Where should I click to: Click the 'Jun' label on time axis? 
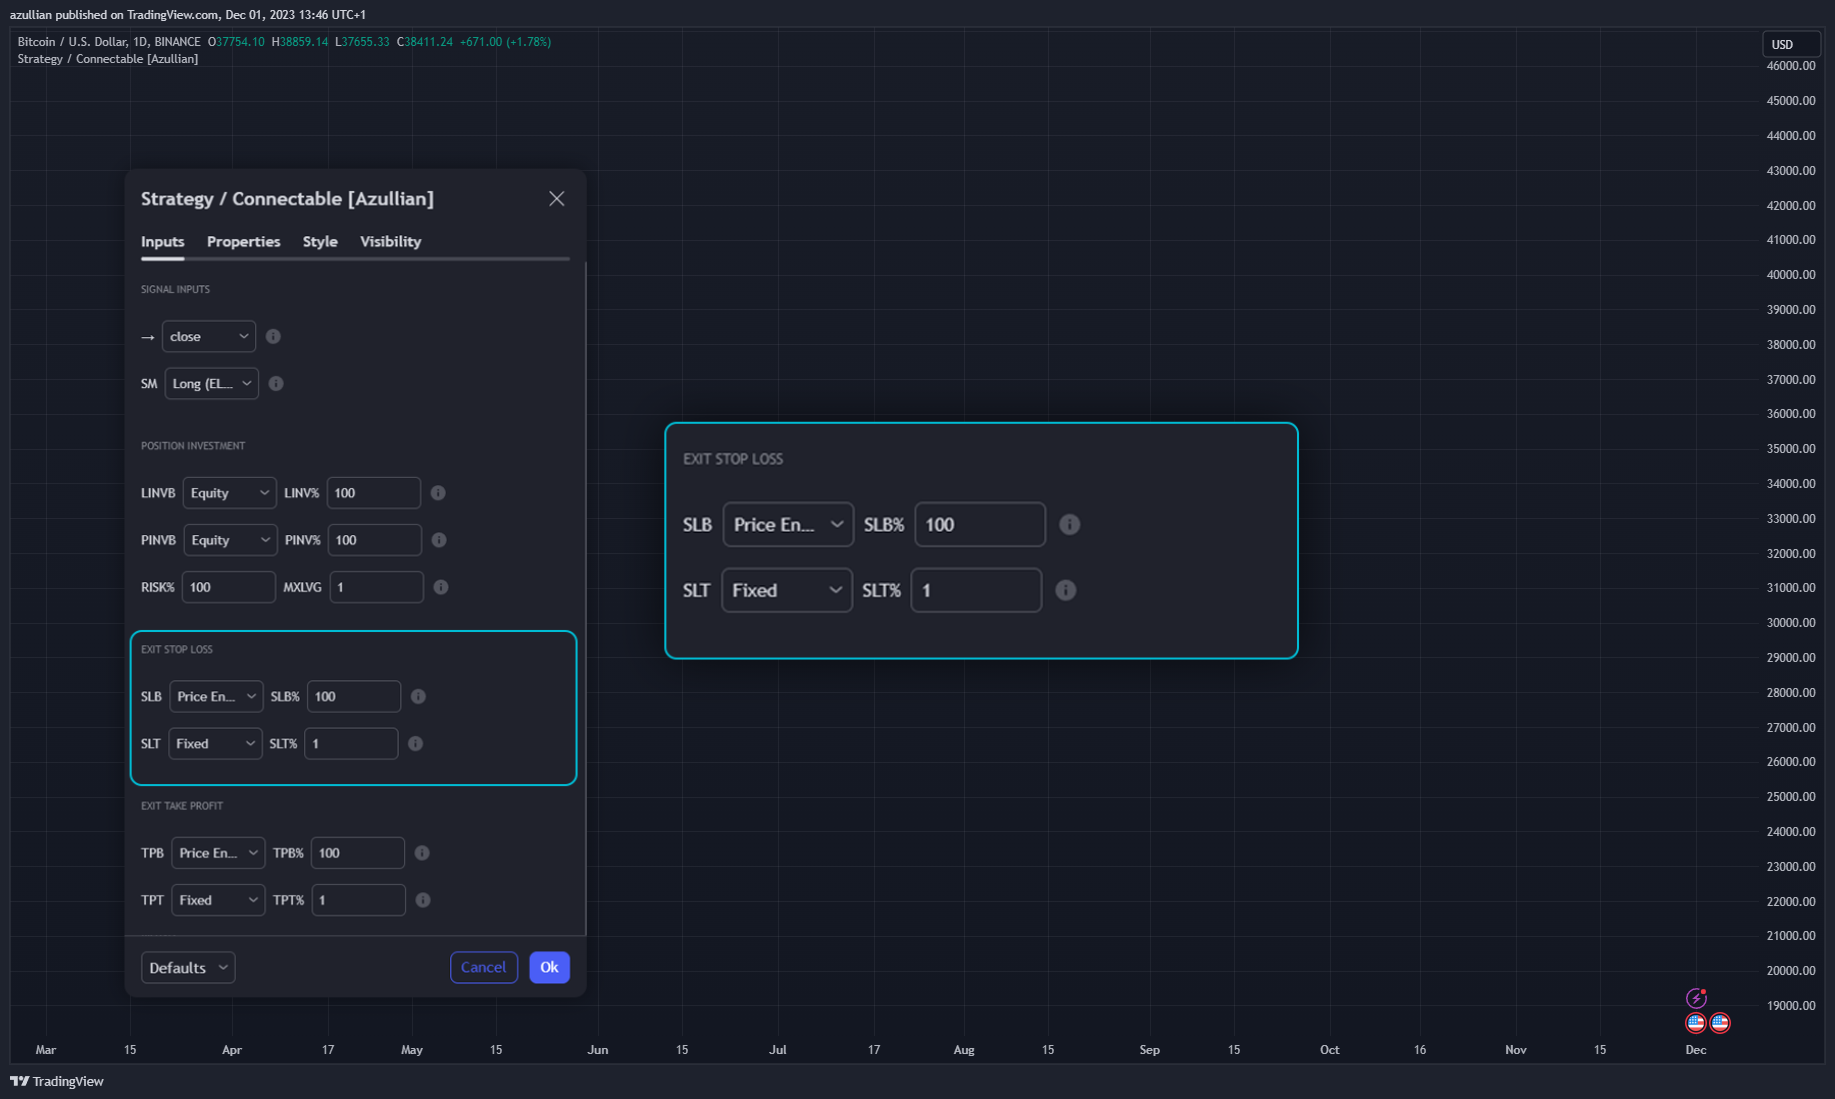[598, 1050]
